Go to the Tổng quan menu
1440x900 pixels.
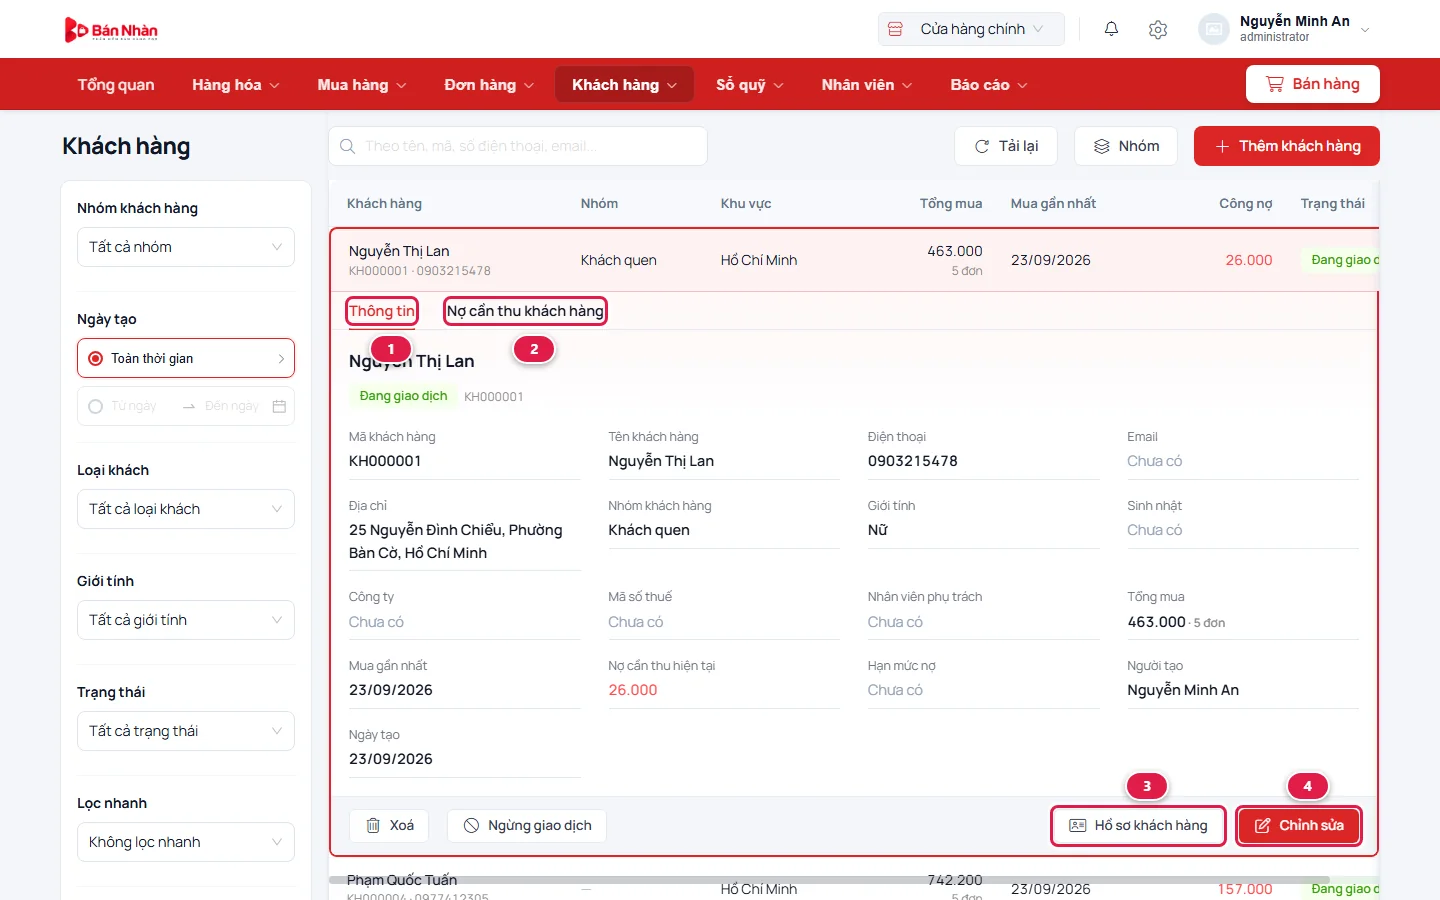[x=116, y=85]
